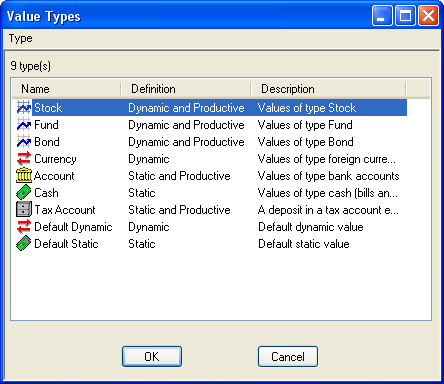Select the Cash type name
This screenshot has height=384, width=444.
[x=46, y=193]
